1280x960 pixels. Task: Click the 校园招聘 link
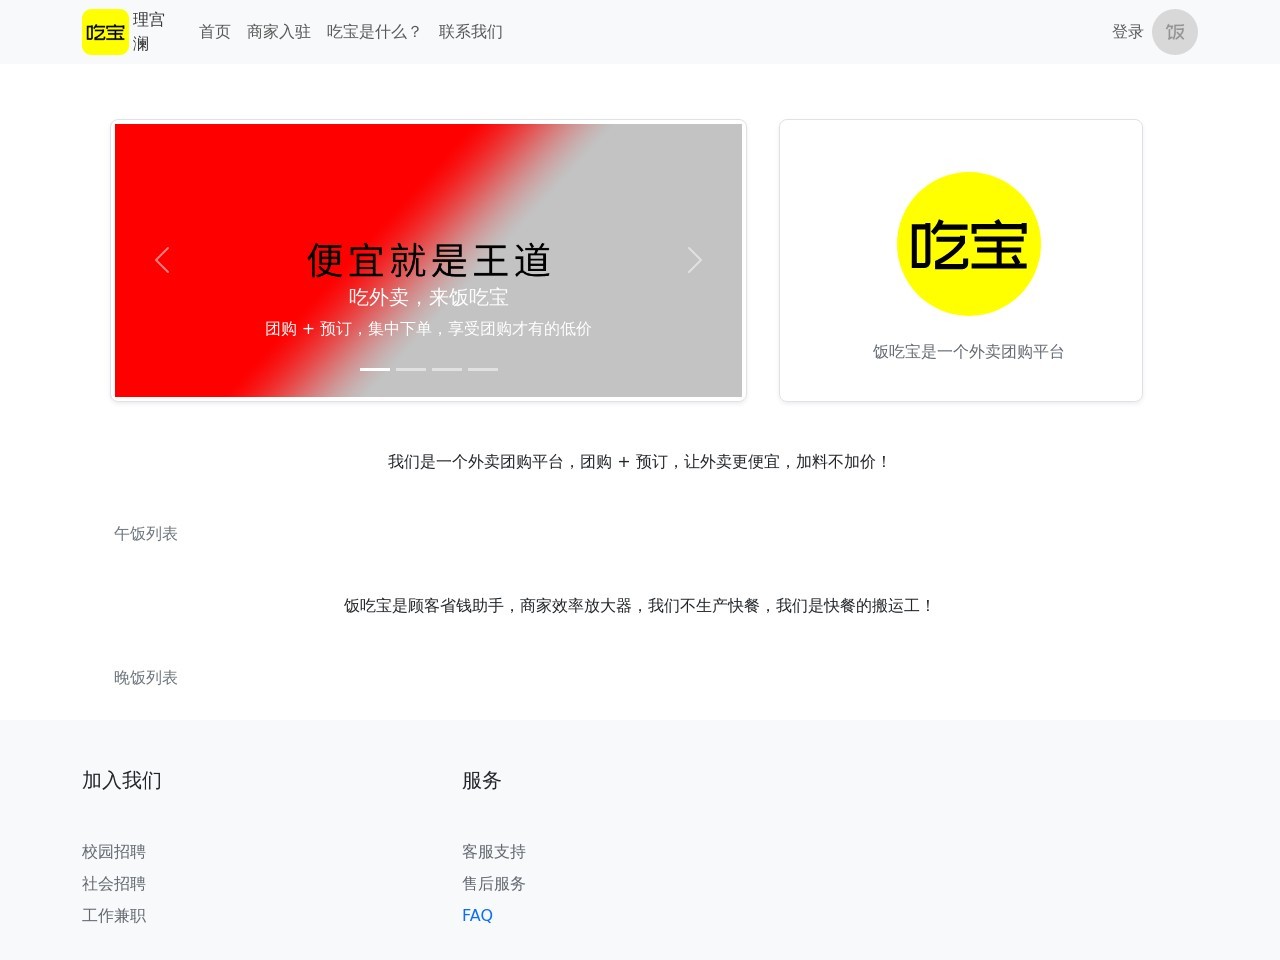pos(114,851)
